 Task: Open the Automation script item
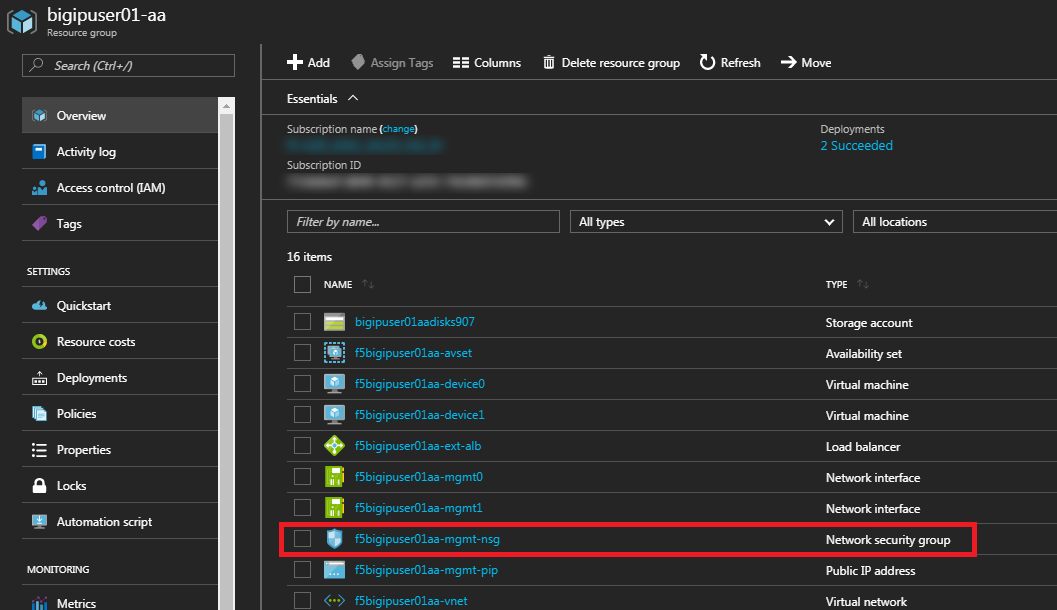[120, 521]
